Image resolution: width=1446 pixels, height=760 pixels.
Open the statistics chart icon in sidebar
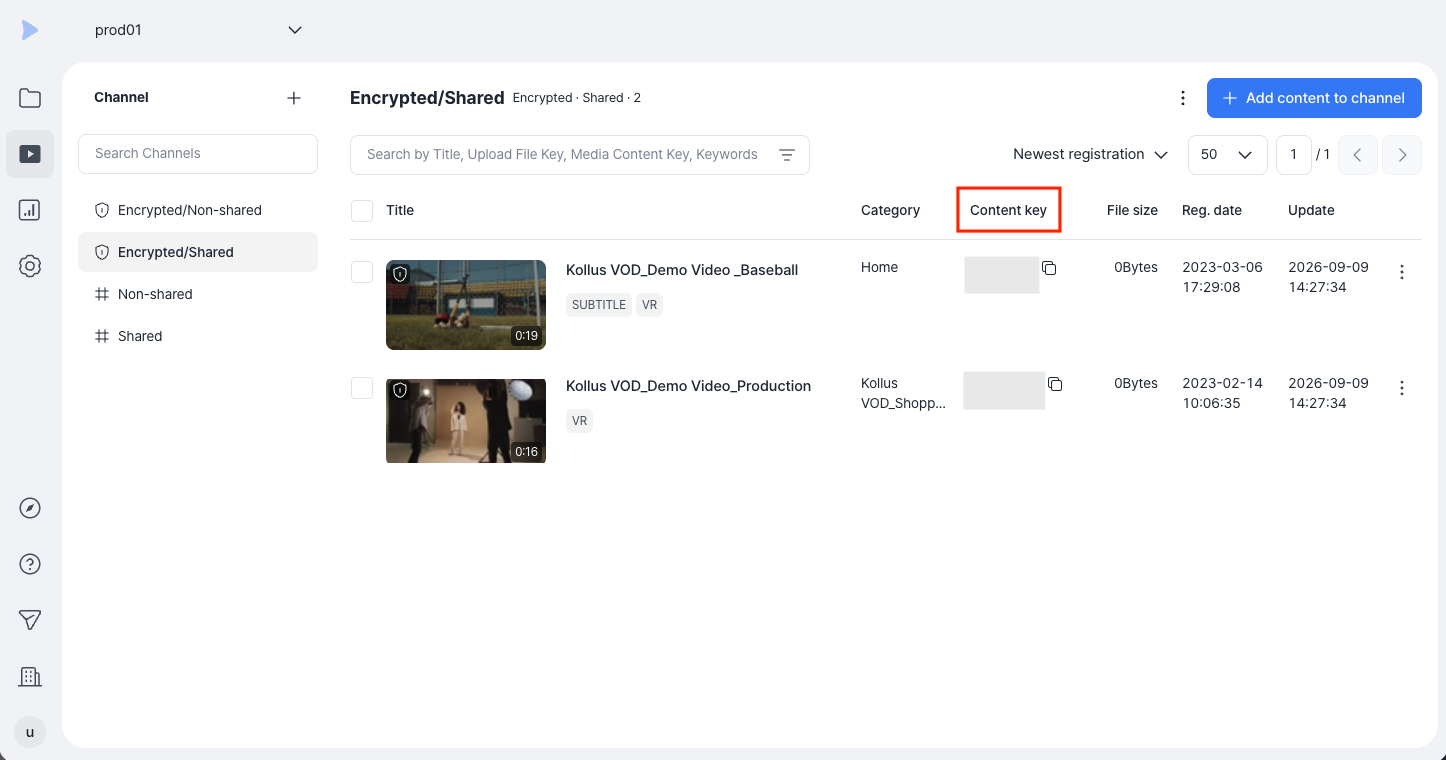click(x=30, y=210)
